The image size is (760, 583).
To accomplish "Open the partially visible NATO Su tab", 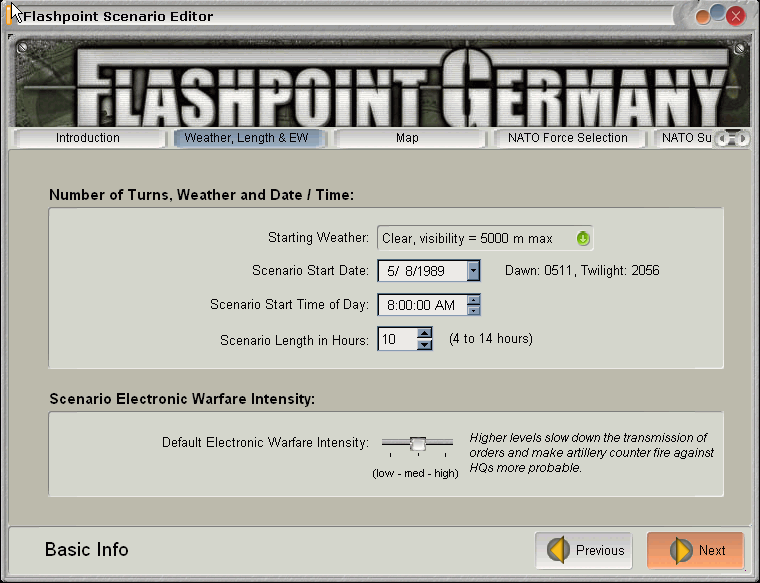I will [x=686, y=138].
